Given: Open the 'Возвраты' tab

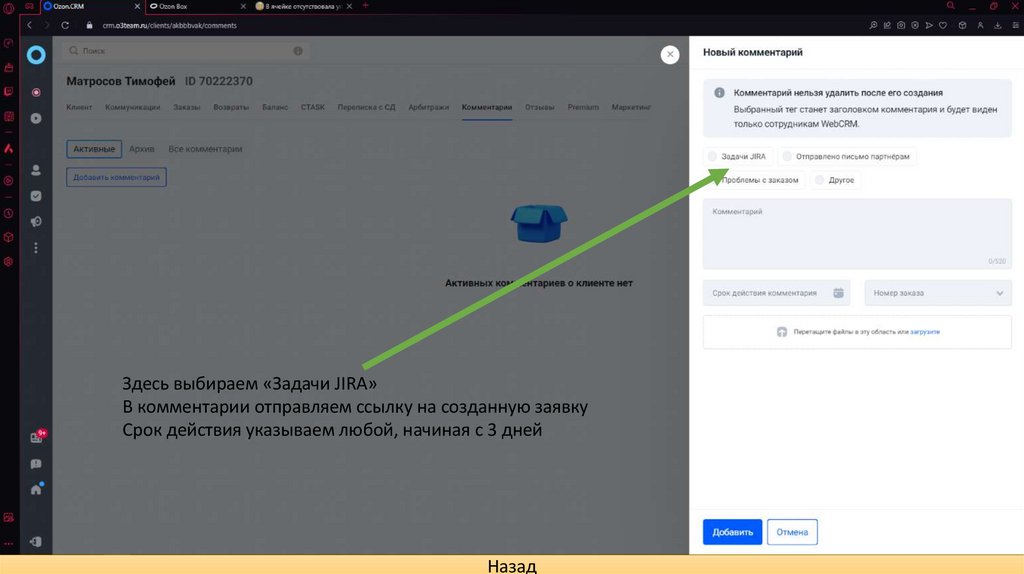Looking at the screenshot, I should coord(231,107).
